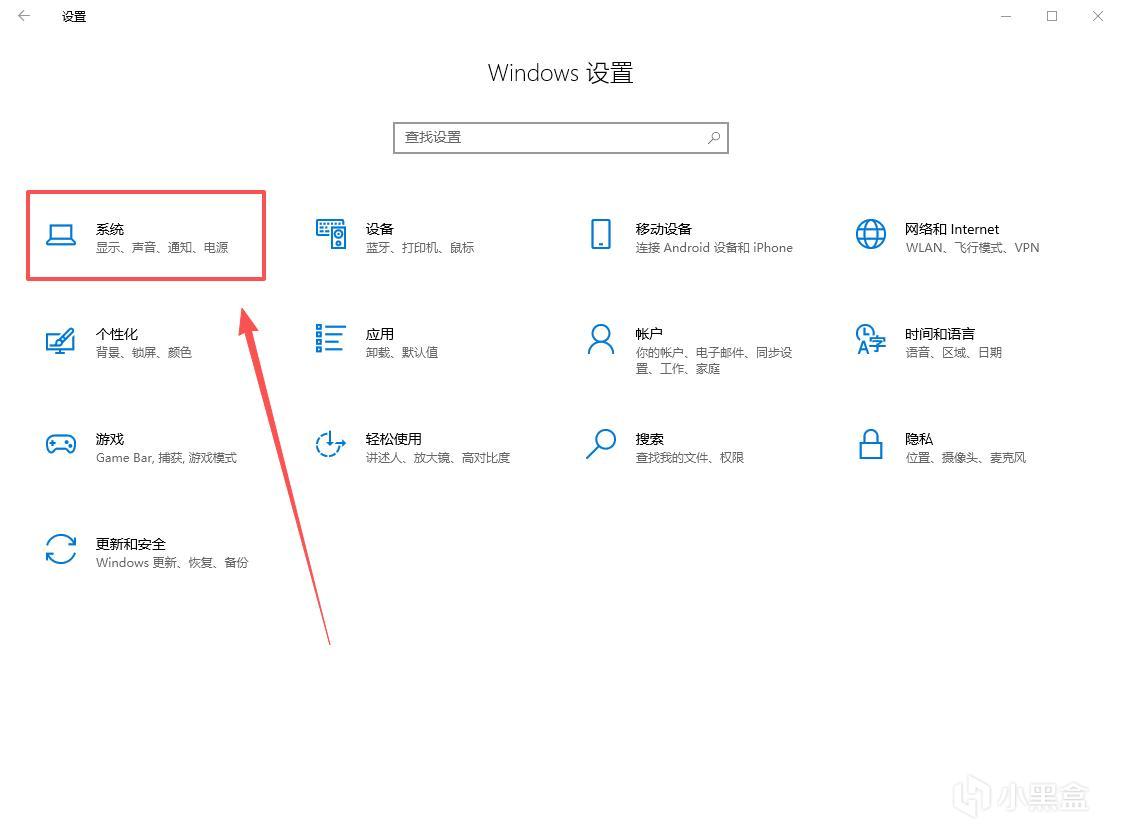Screen dimensions: 1121x839
Task: Minimize the 设置 window
Action: (x=1006, y=16)
